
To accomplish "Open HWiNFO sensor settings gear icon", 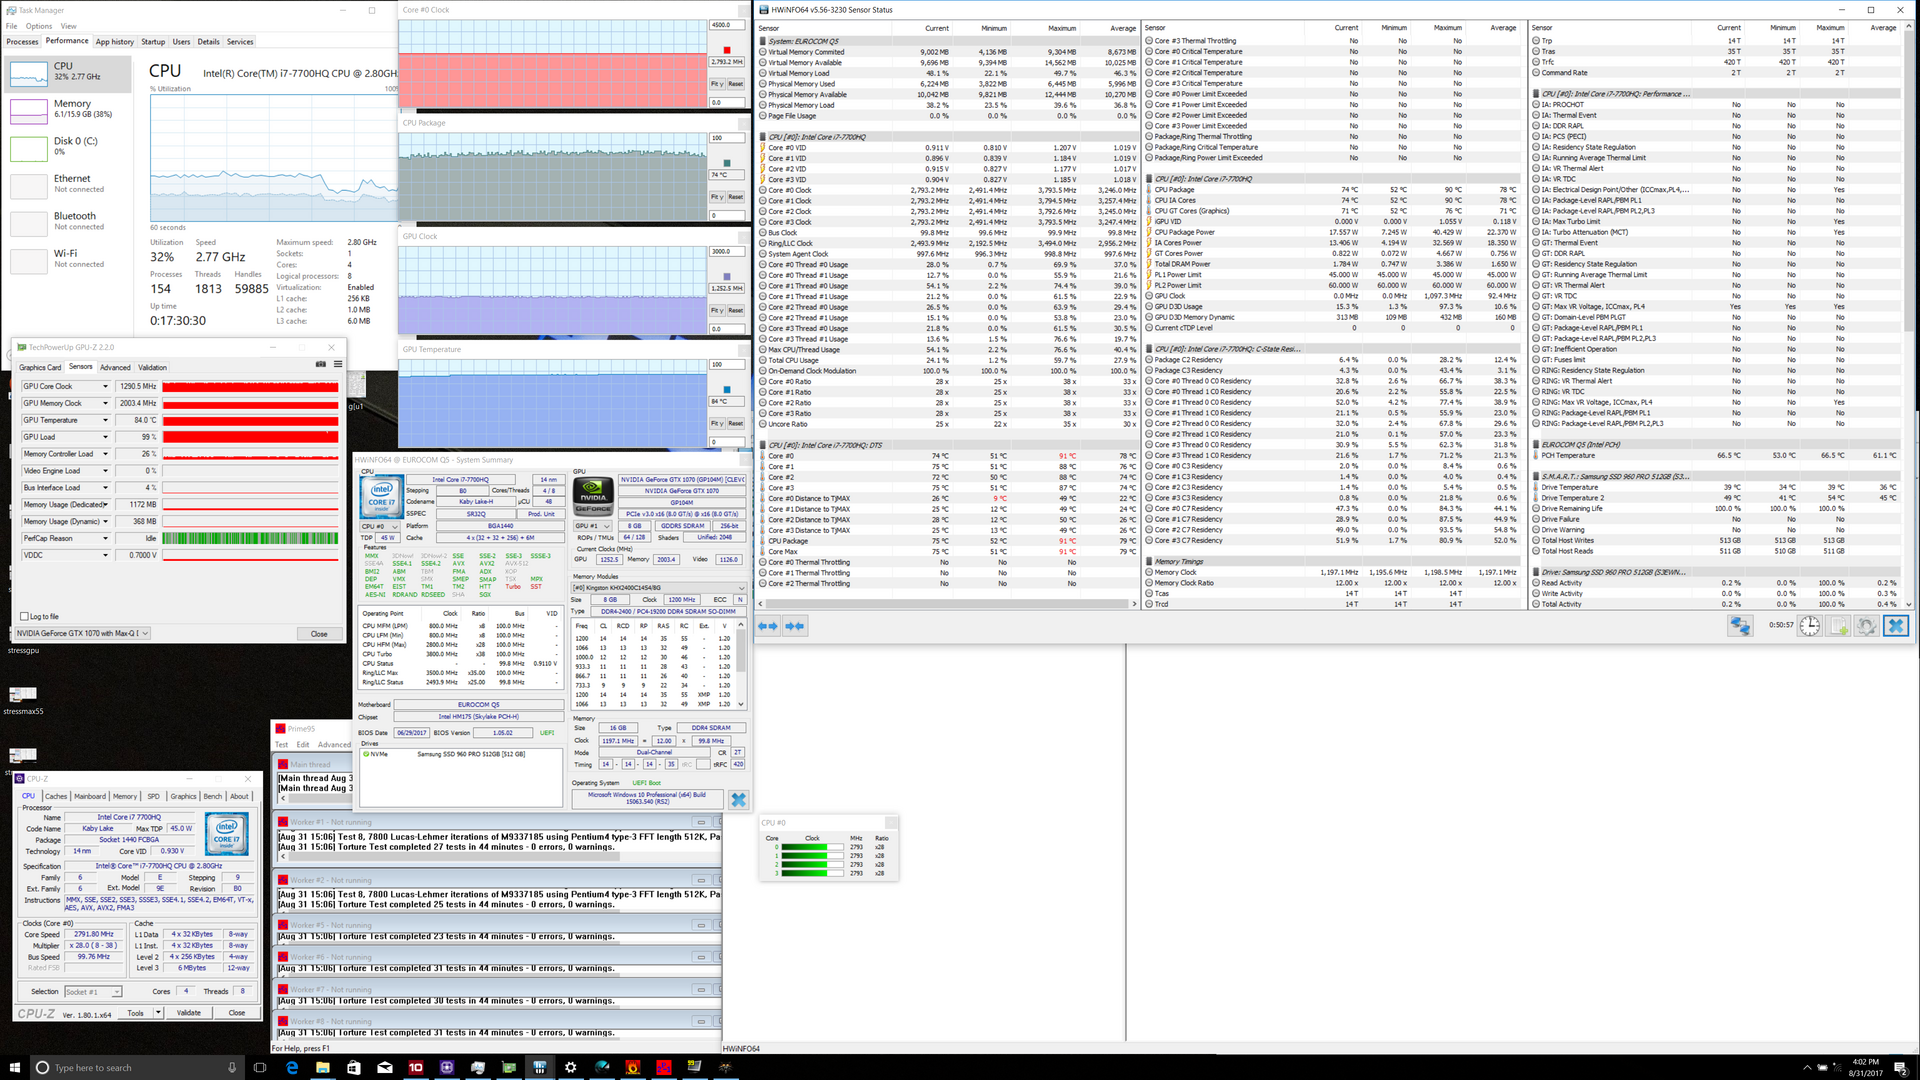I will pyautogui.click(x=1866, y=626).
